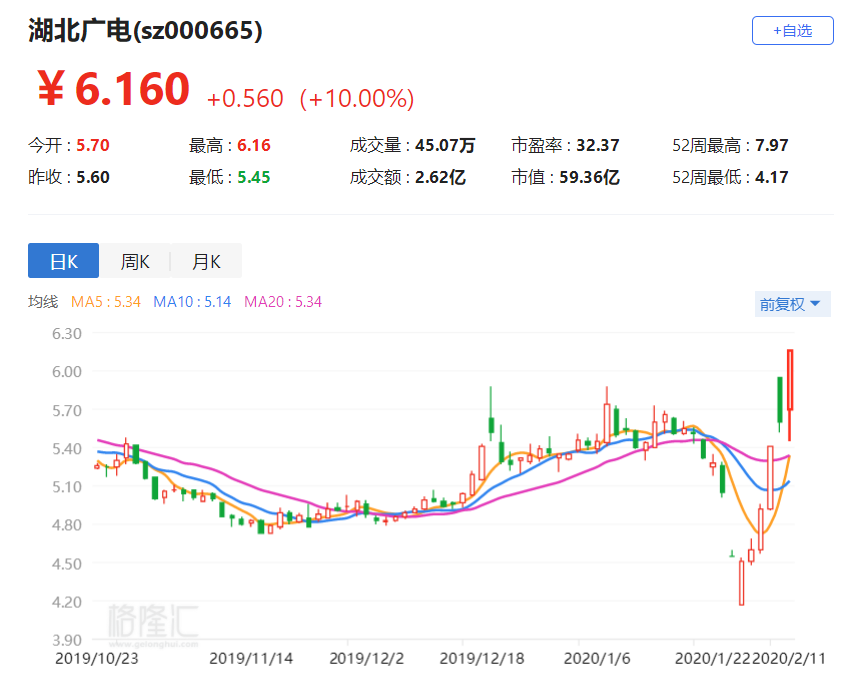
Task: Switch to the 月K monthly chart tab
Action: pos(206,261)
